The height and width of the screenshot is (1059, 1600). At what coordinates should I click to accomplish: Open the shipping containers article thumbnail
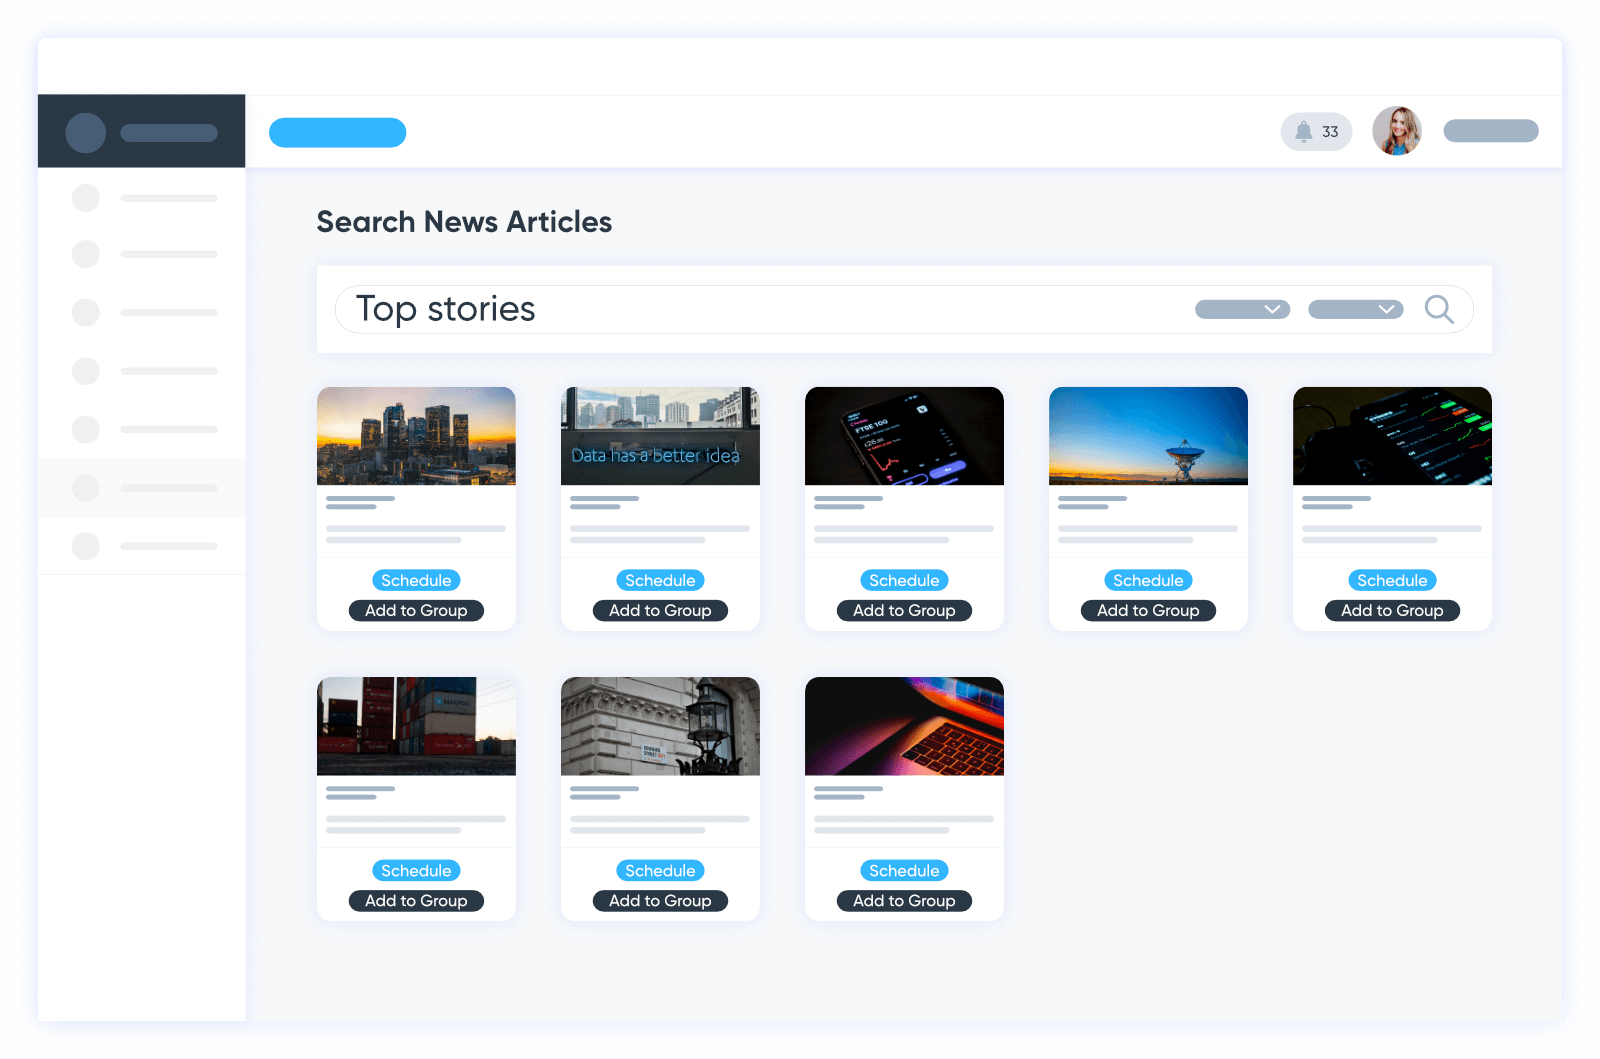416,726
